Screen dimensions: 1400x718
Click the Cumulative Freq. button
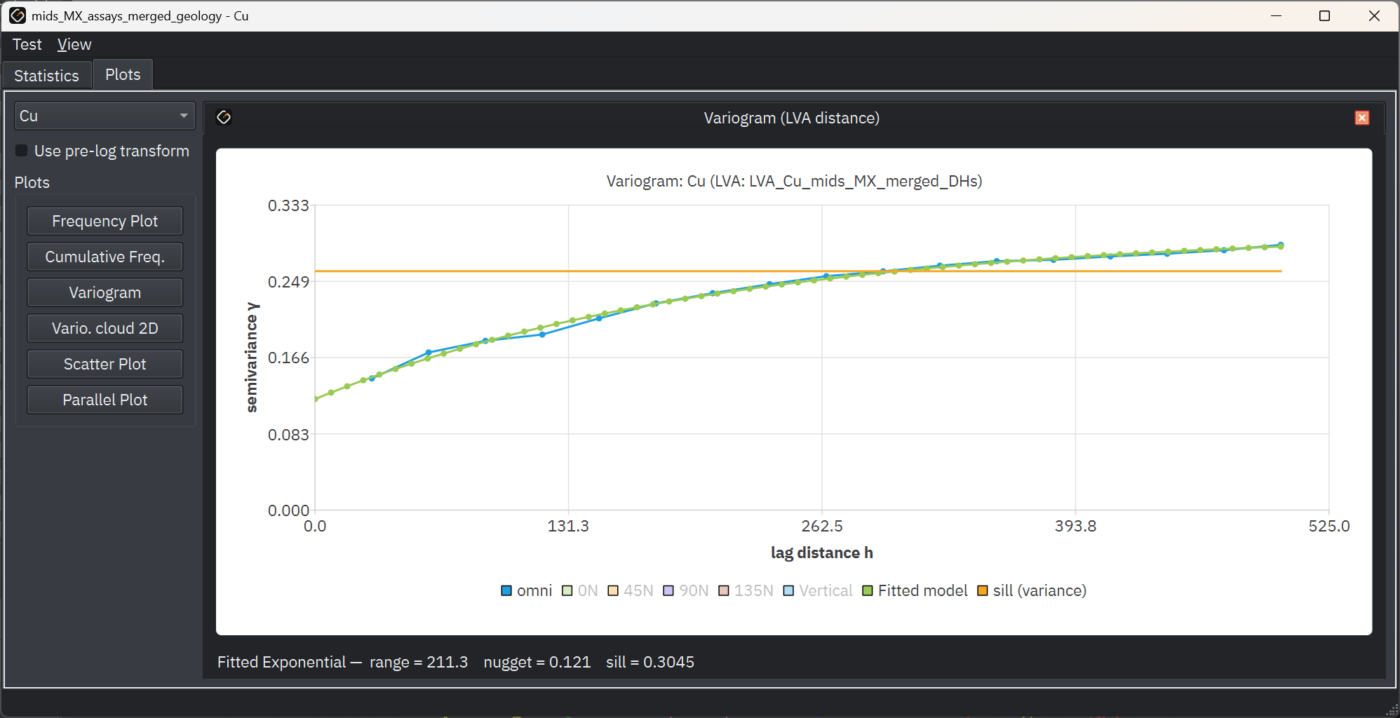(x=105, y=257)
